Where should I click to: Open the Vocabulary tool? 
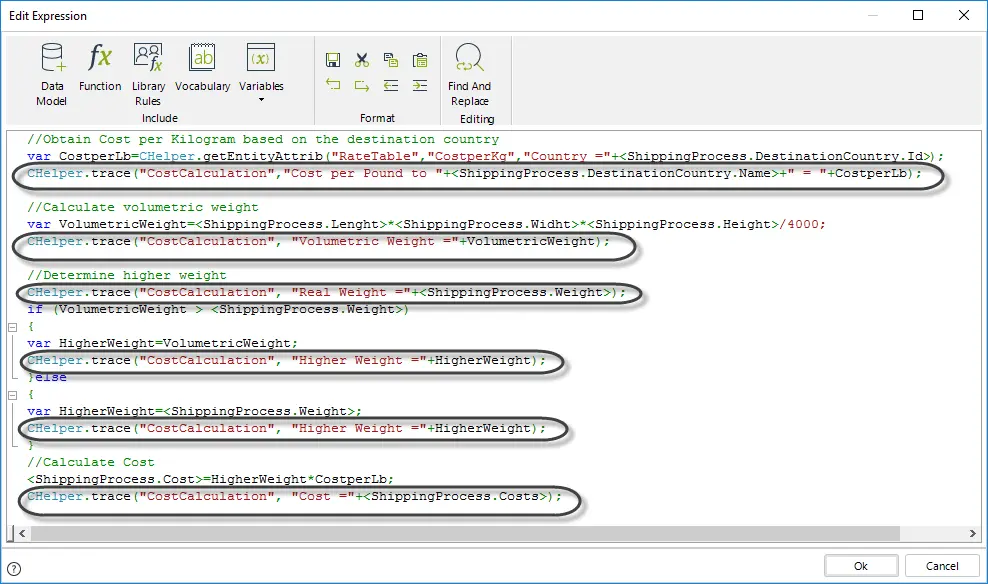point(202,67)
